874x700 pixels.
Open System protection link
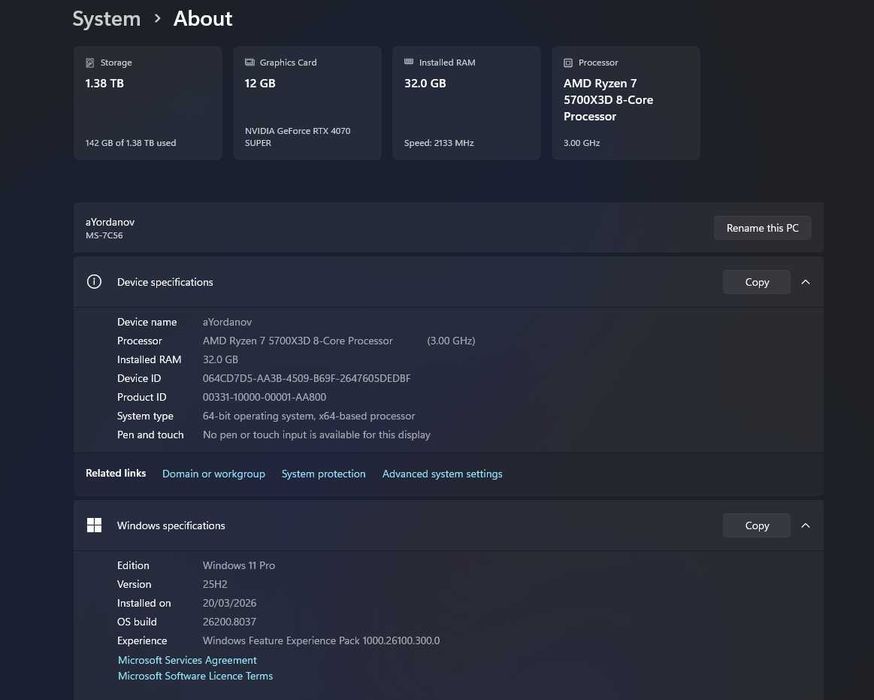click(x=323, y=474)
